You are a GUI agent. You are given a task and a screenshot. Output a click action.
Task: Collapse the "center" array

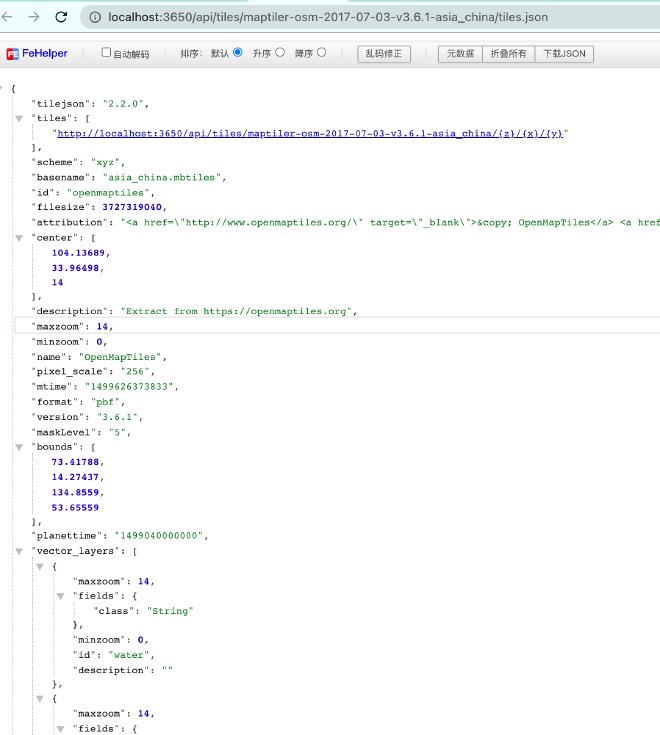coord(19,238)
